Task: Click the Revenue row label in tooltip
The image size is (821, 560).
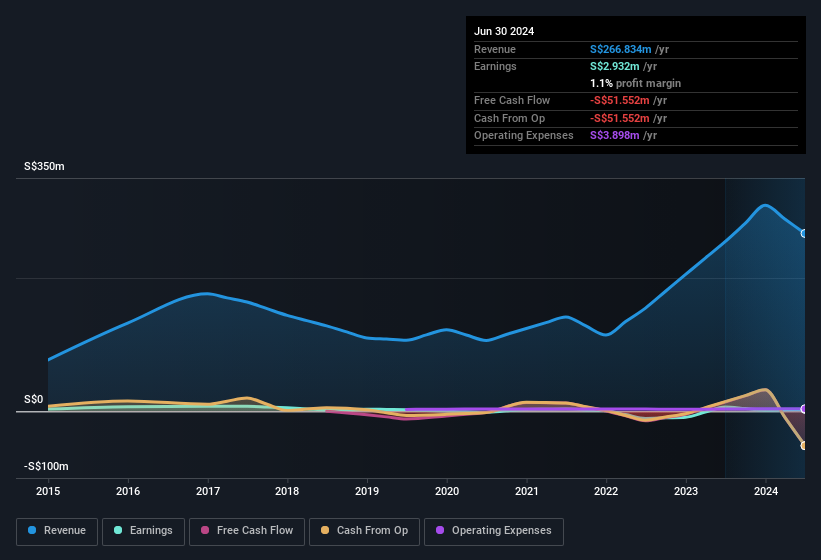Action: click(495, 49)
